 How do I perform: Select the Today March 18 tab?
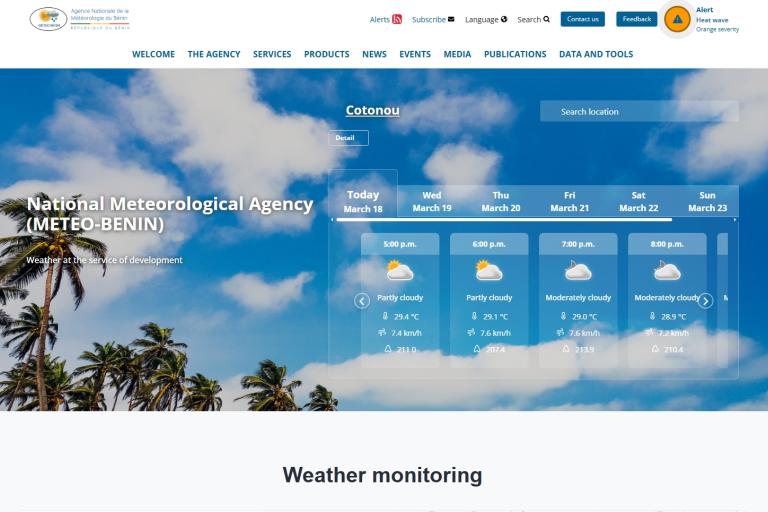pyautogui.click(x=363, y=201)
